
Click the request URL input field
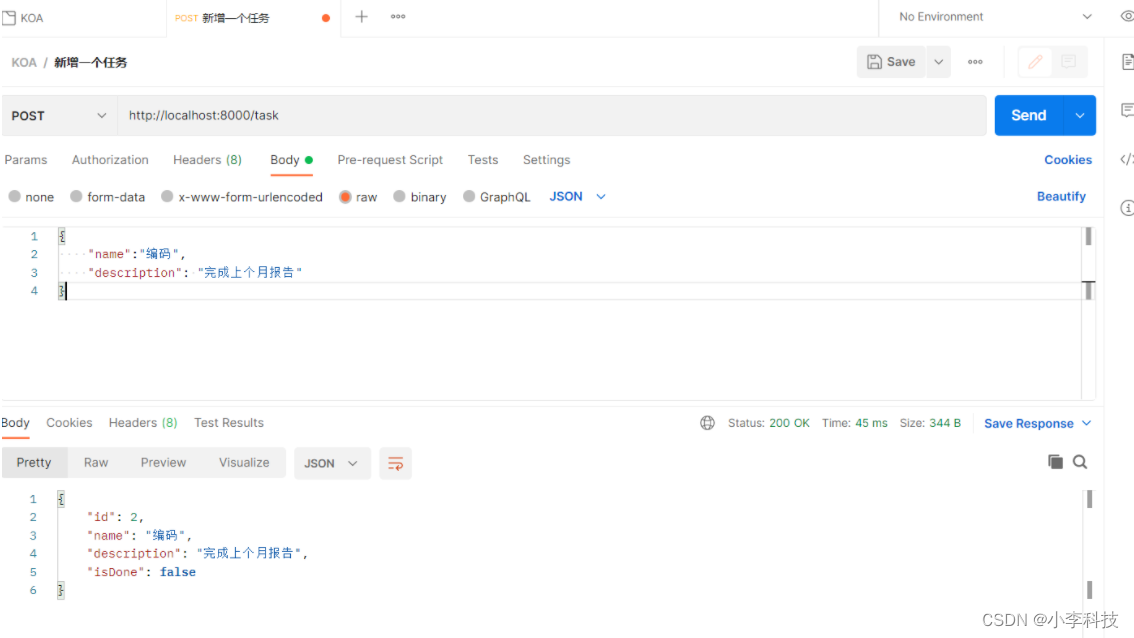pyautogui.click(x=550, y=116)
